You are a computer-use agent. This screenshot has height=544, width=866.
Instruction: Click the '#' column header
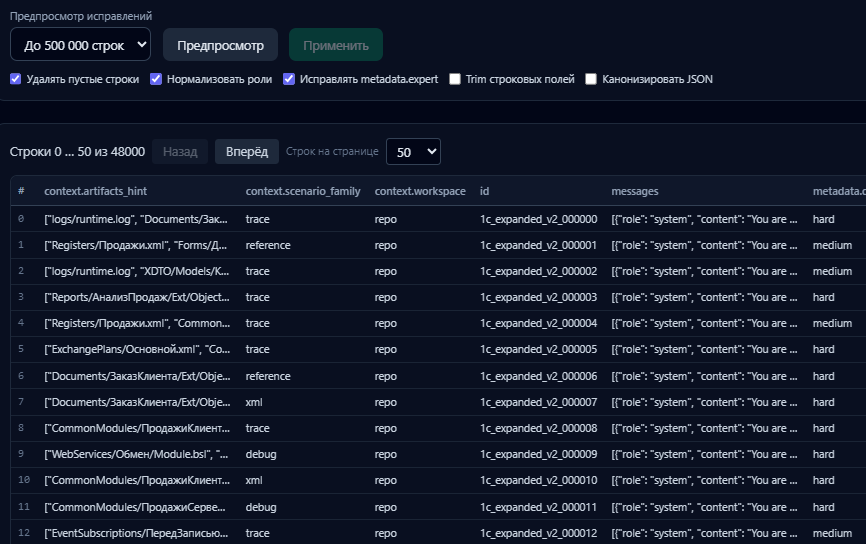[21, 191]
